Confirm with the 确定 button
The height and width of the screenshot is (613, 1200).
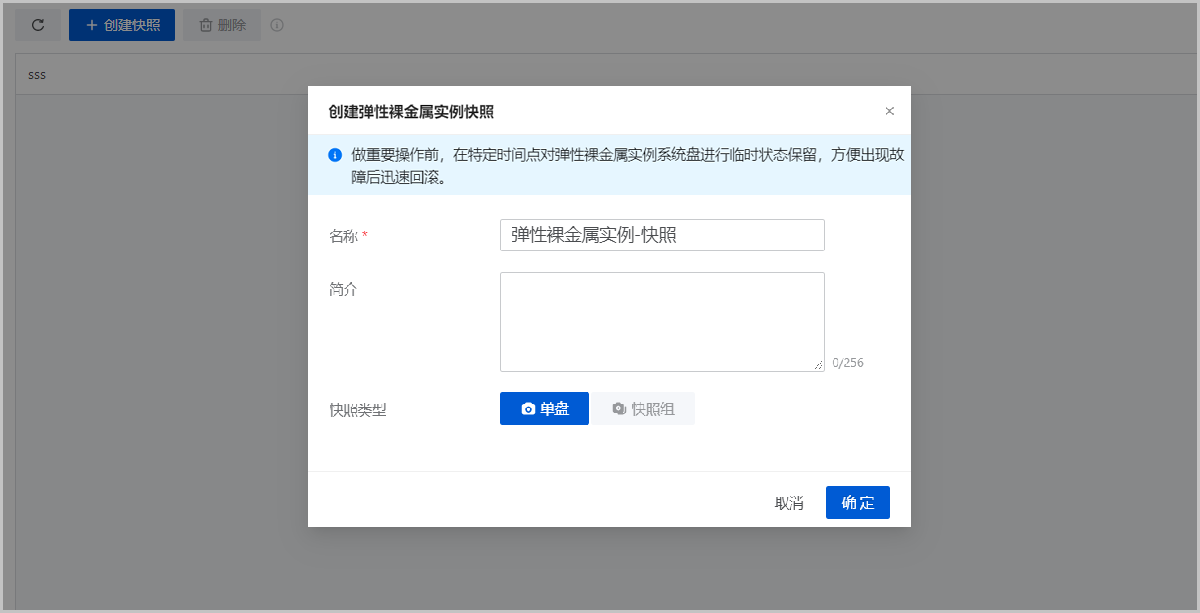point(857,502)
